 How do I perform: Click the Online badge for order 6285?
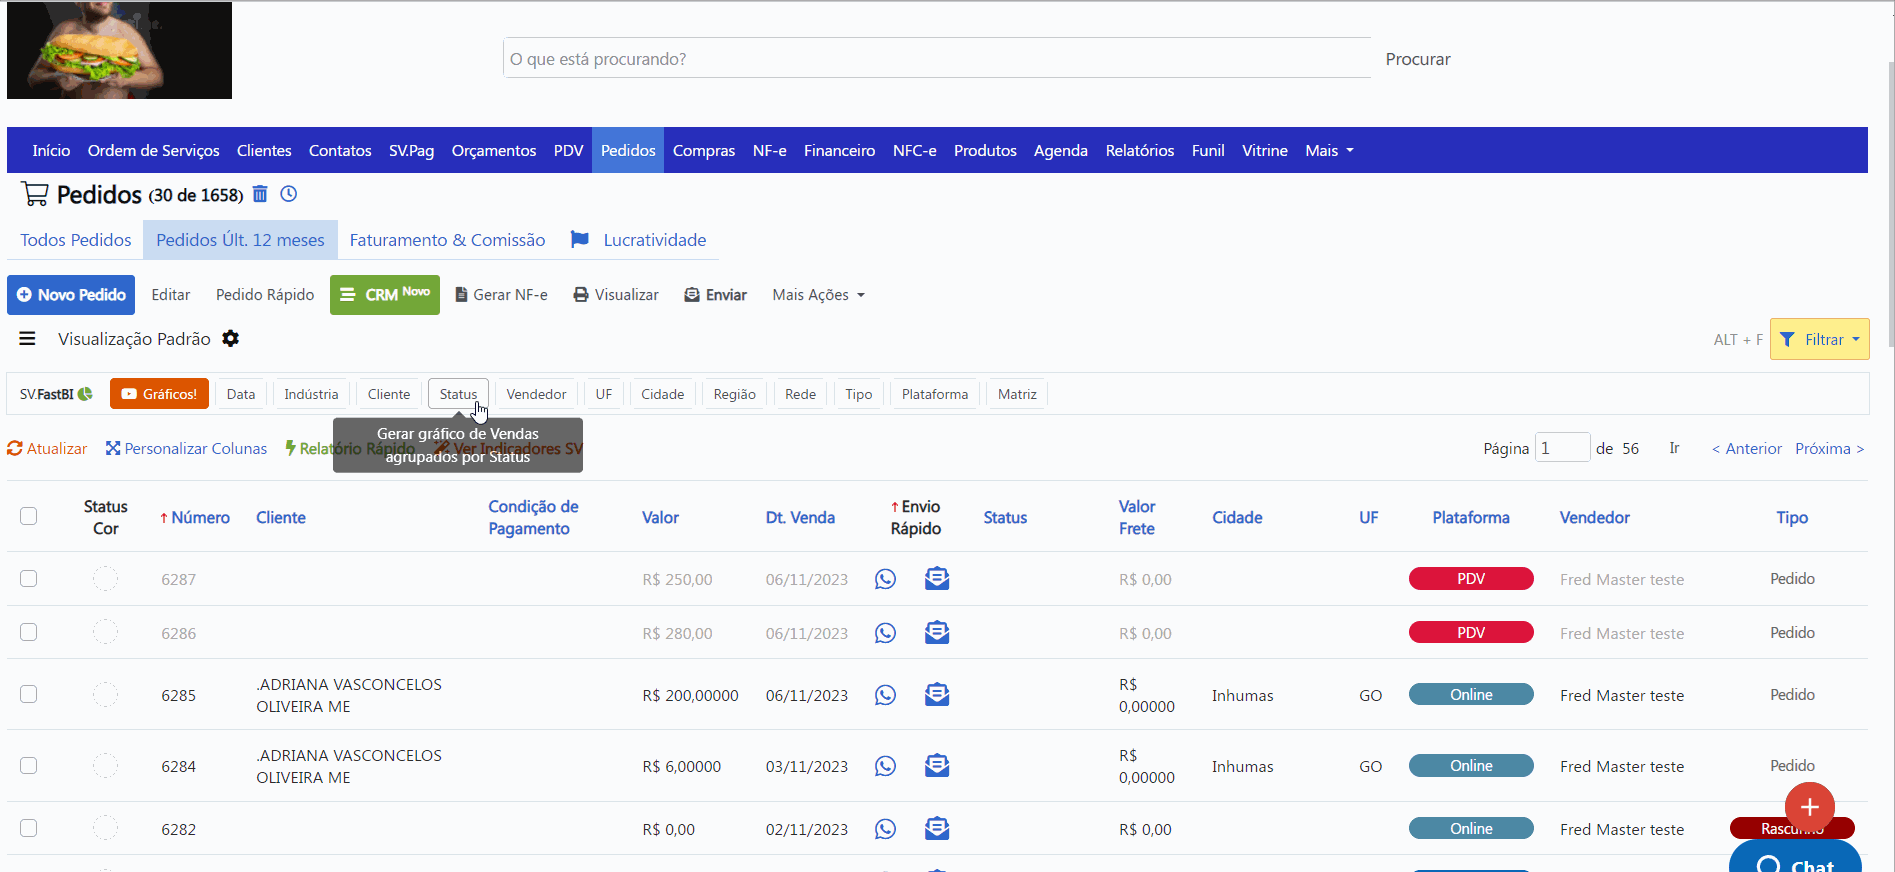click(1471, 695)
